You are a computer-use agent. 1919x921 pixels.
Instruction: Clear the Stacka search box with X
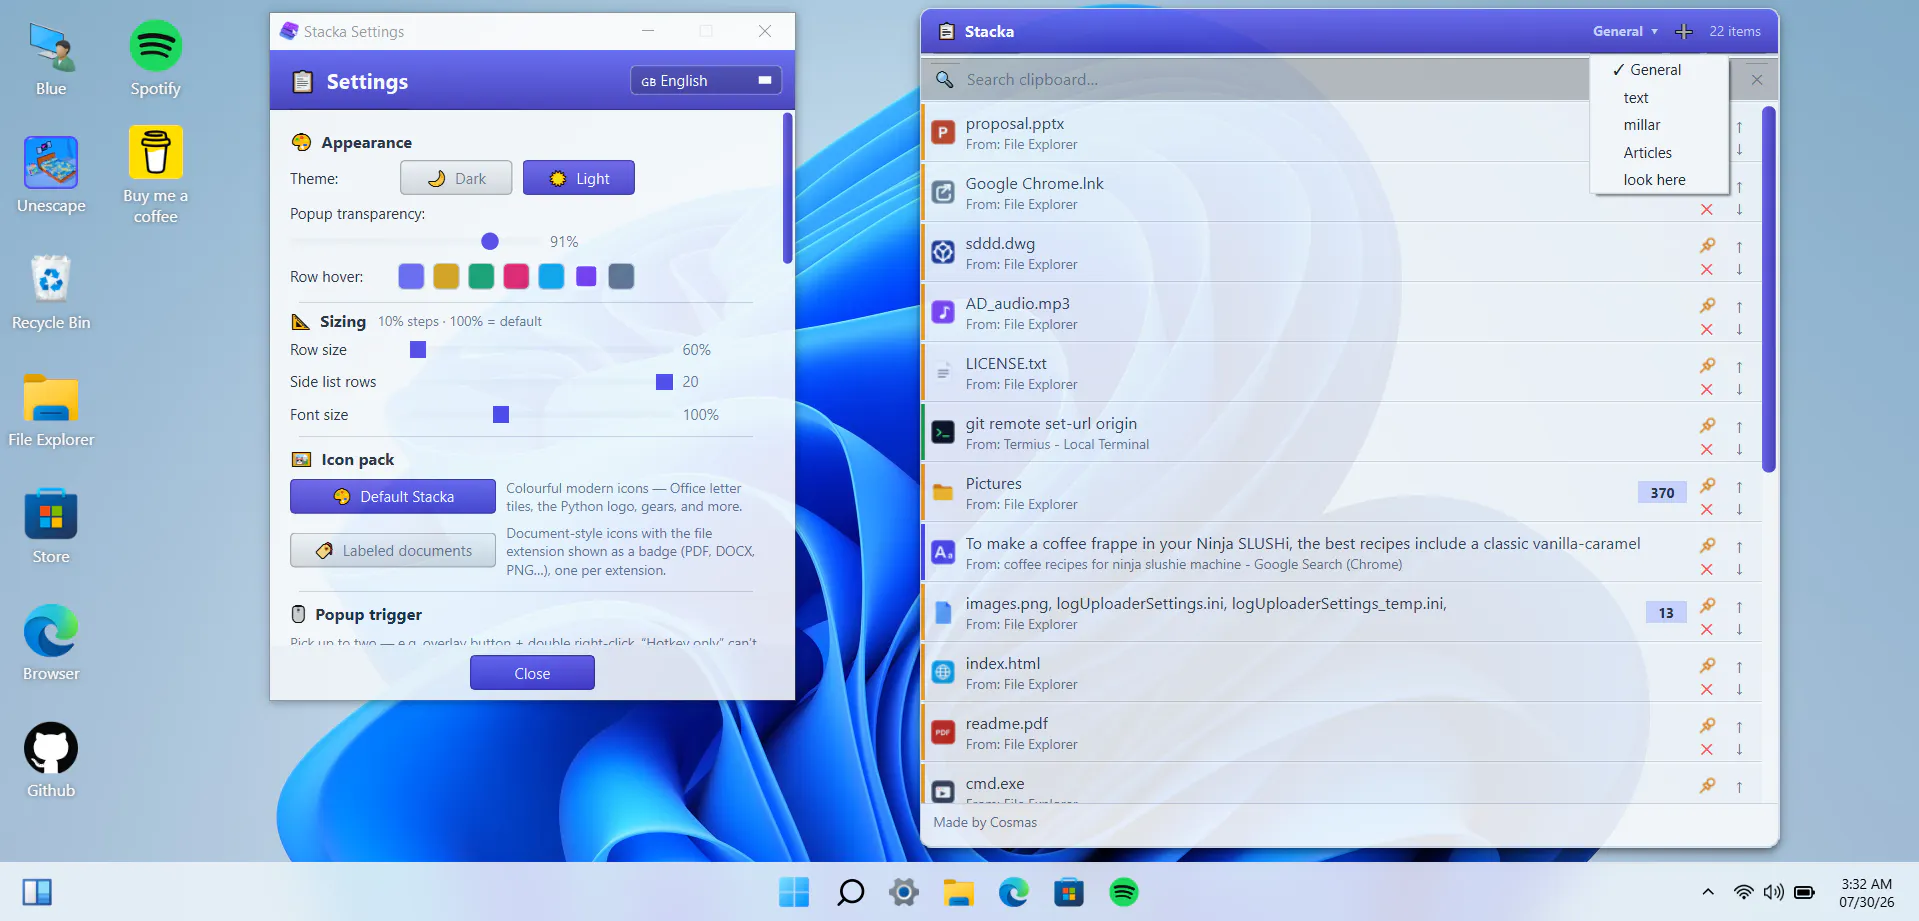point(1757,79)
